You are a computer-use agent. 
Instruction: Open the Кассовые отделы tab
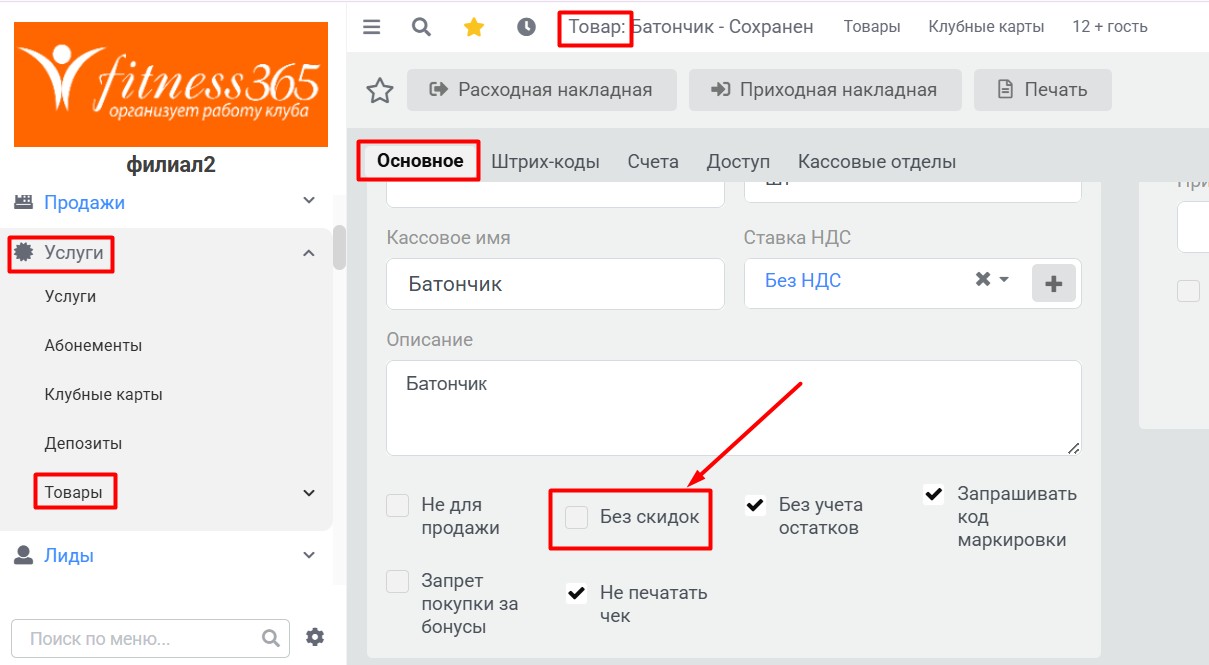pos(877,162)
